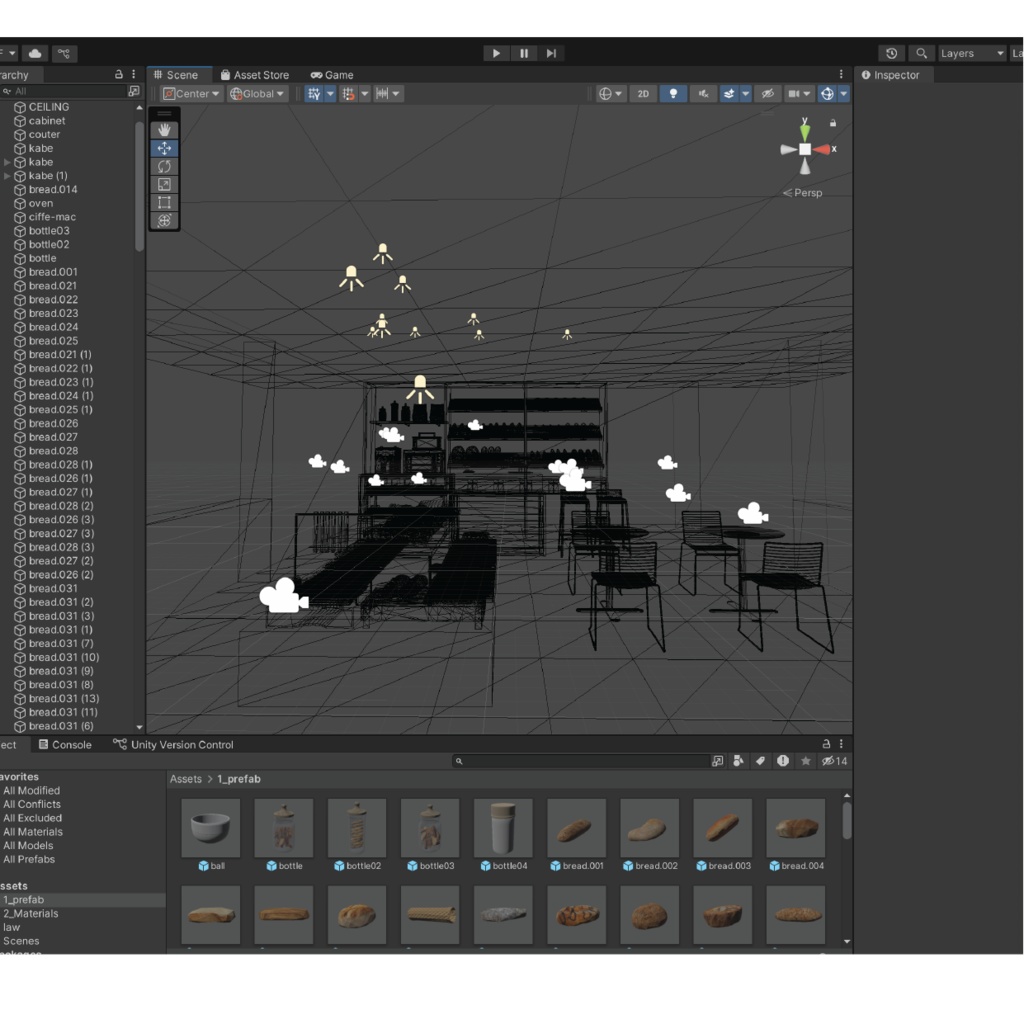Select the Move tool

164,147
